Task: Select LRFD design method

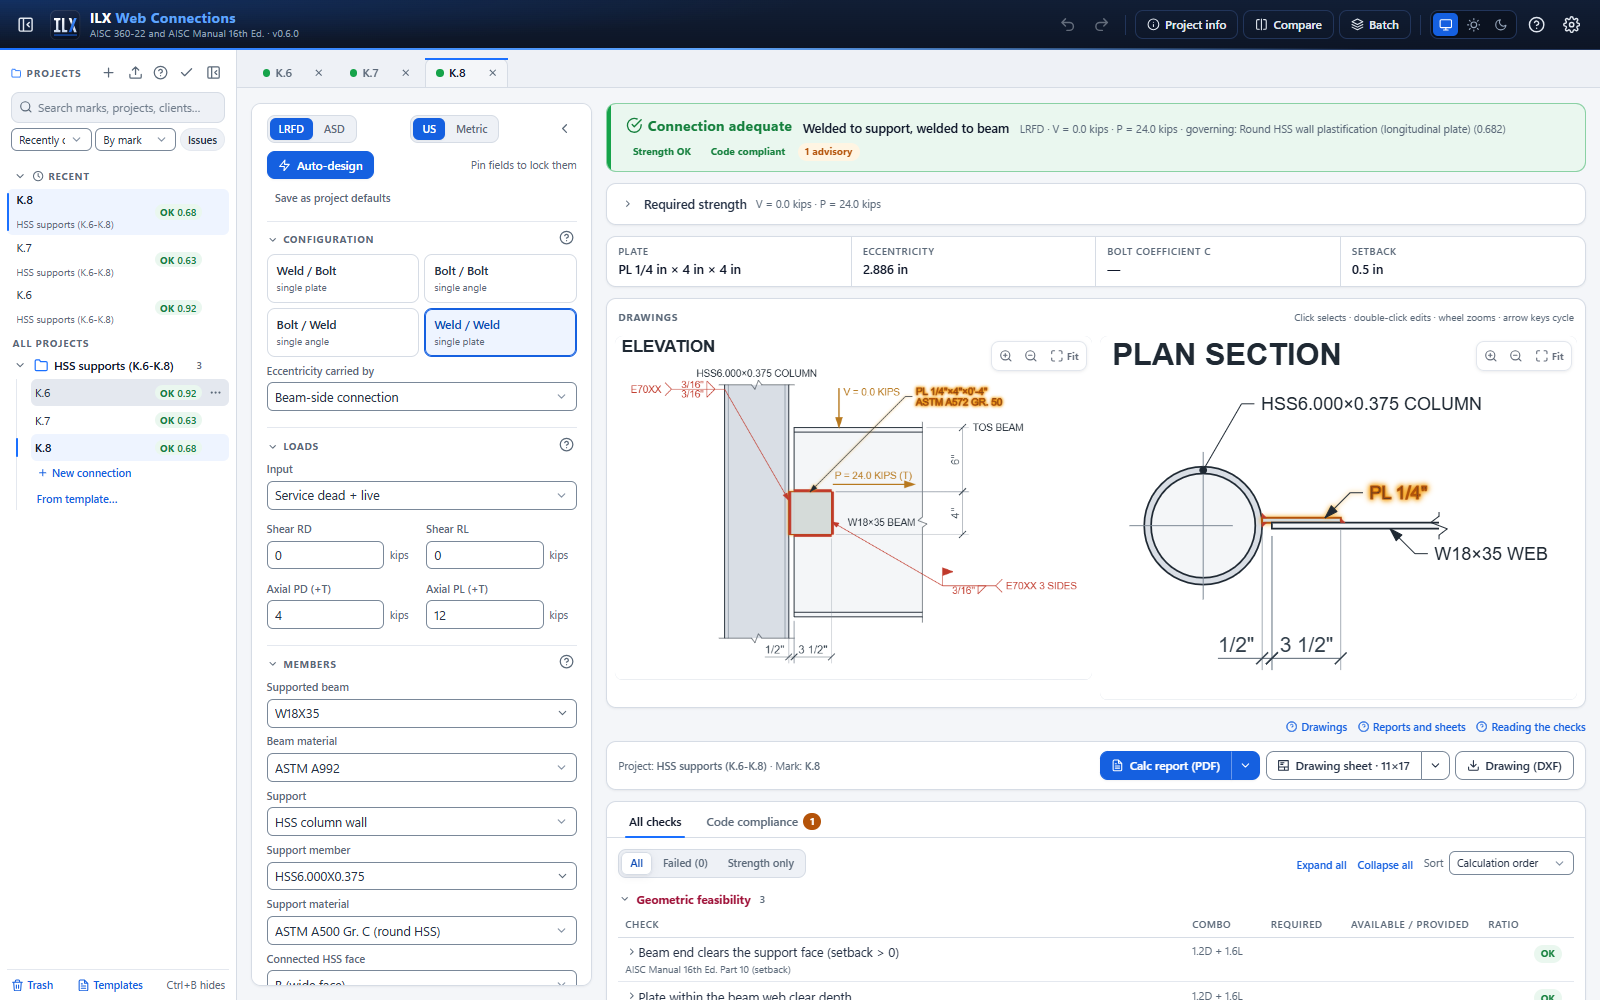Action: (291, 129)
